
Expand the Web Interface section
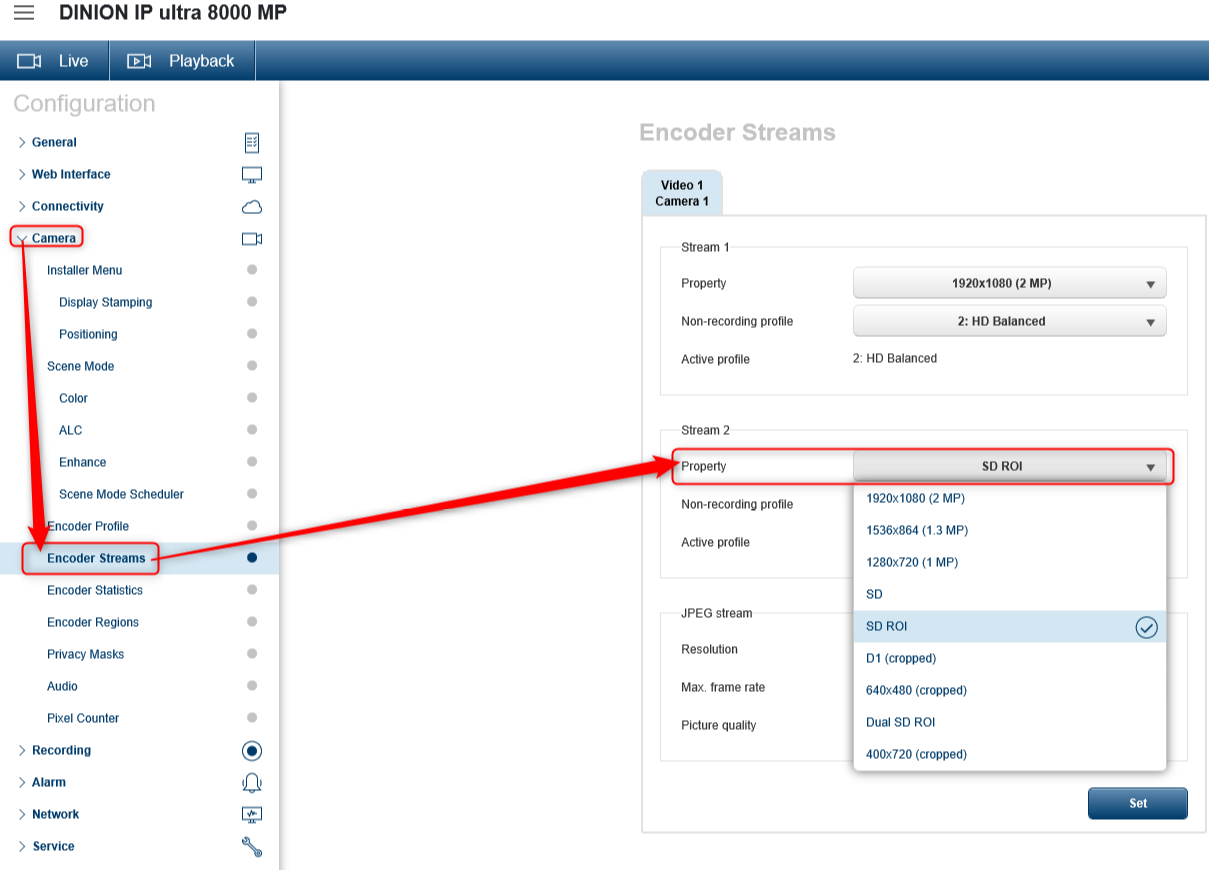[22, 174]
